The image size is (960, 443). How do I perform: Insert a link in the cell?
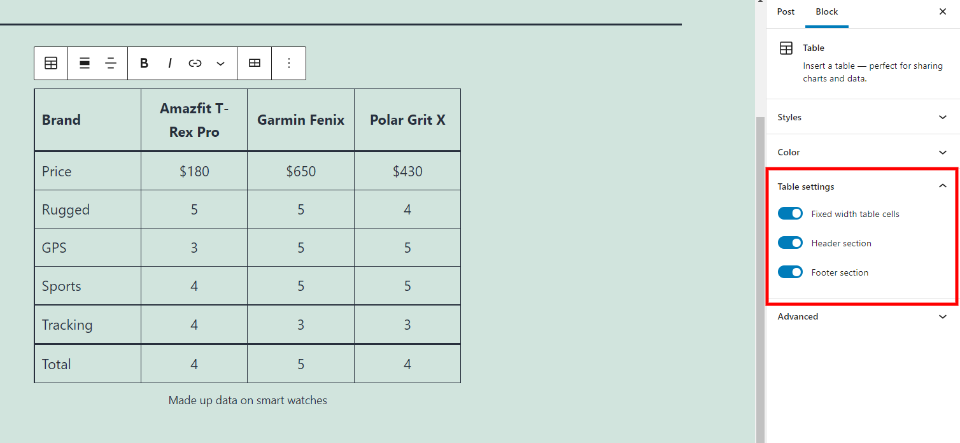point(195,63)
